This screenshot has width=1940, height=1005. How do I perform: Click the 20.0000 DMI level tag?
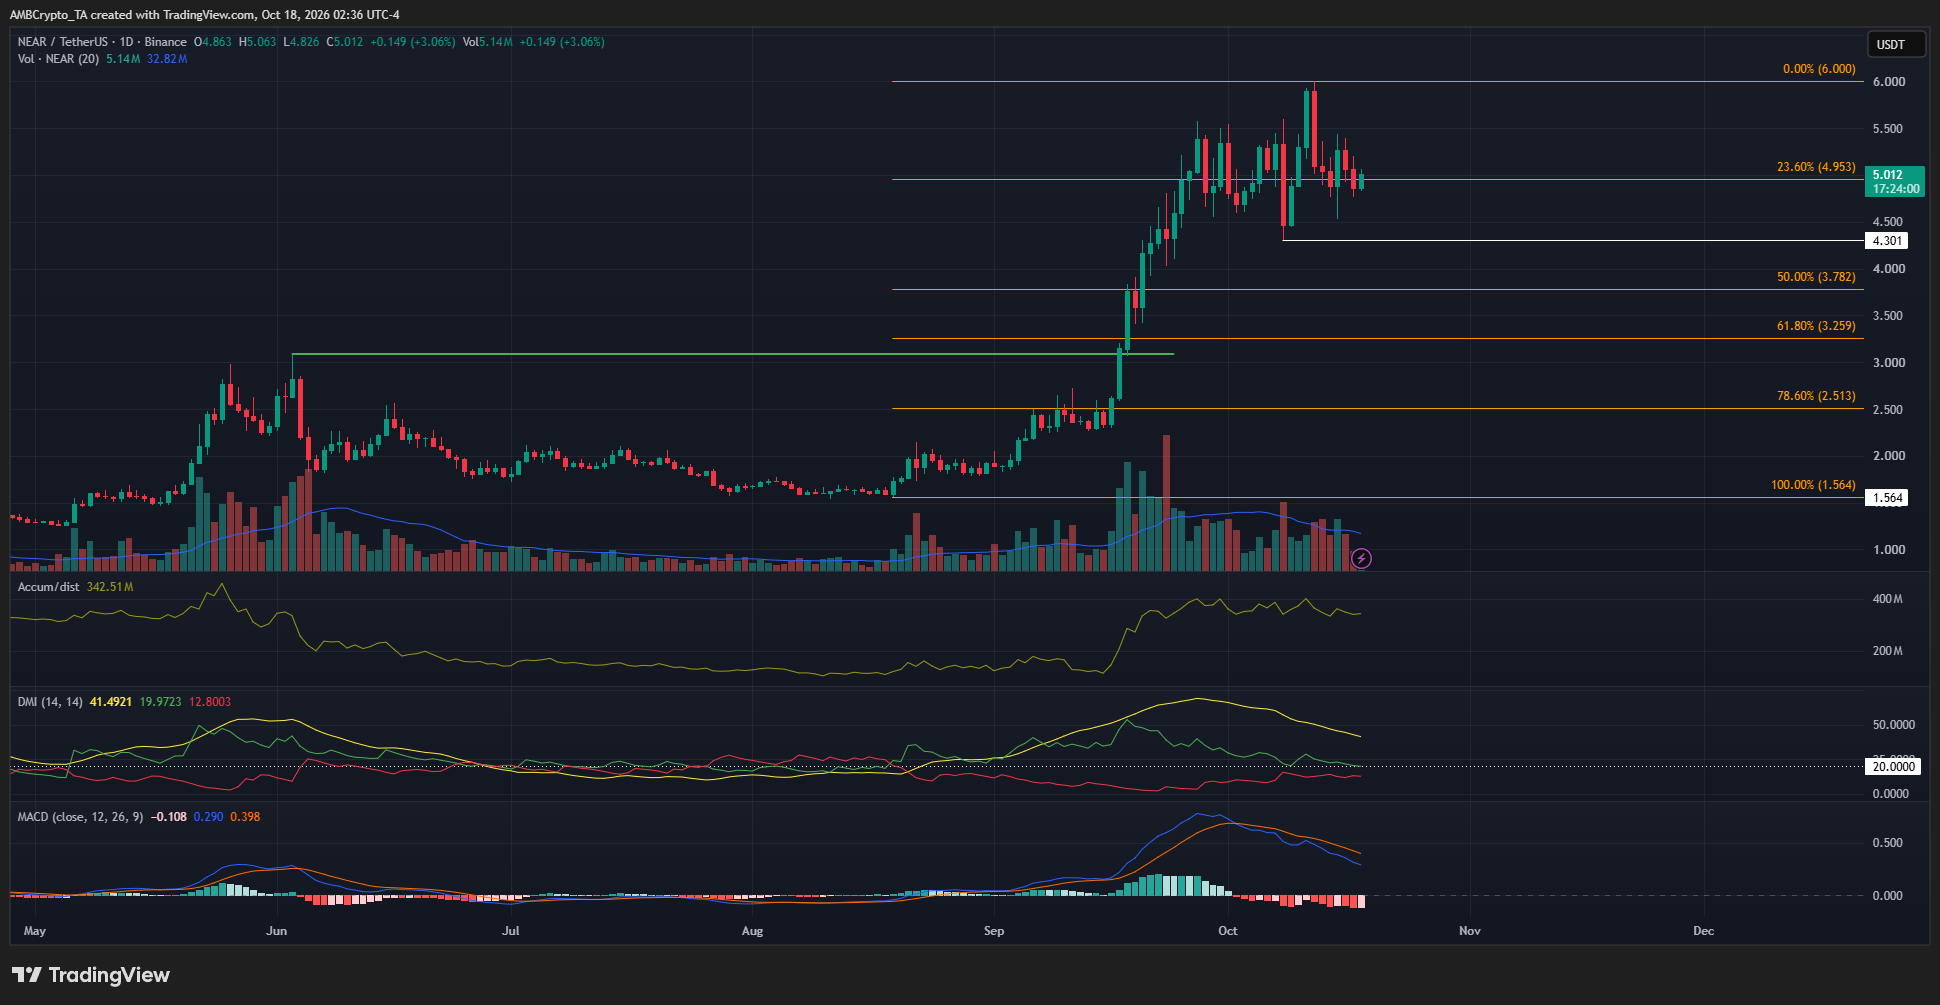[x=1893, y=767]
